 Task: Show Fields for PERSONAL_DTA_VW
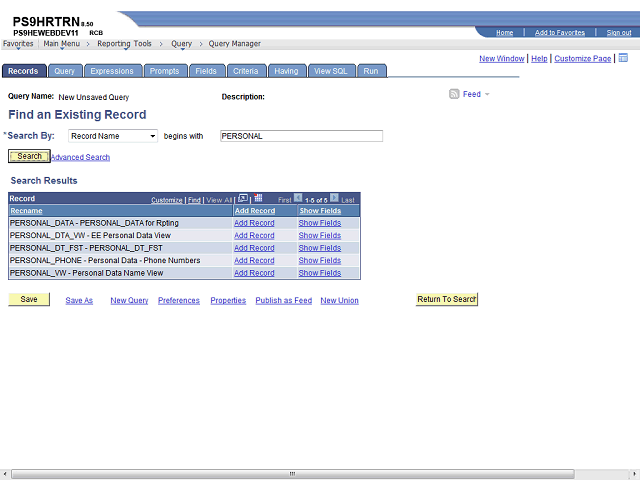coord(320,236)
